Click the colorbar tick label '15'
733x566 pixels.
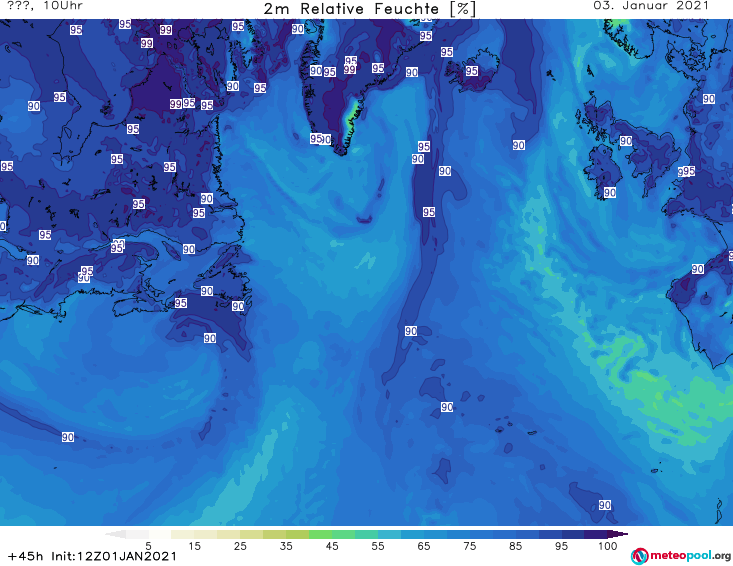[194, 546]
